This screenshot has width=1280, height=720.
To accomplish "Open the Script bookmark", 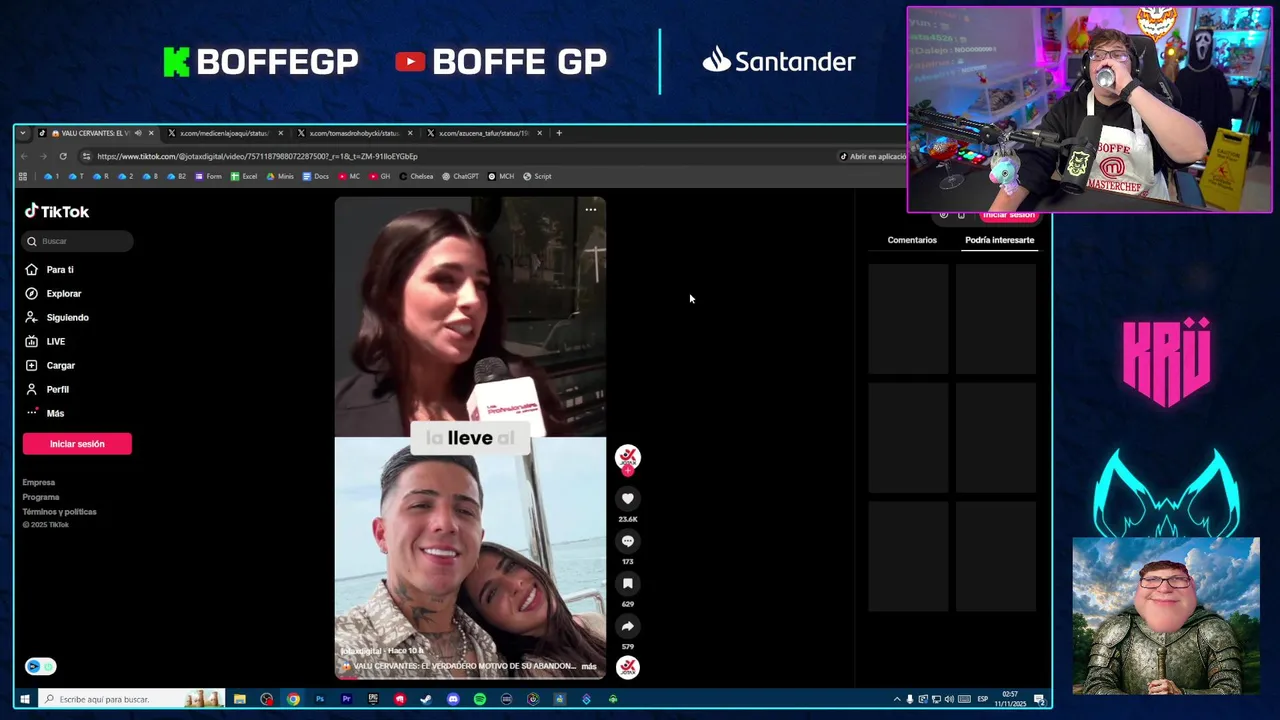I will pyautogui.click(x=537, y=176).
